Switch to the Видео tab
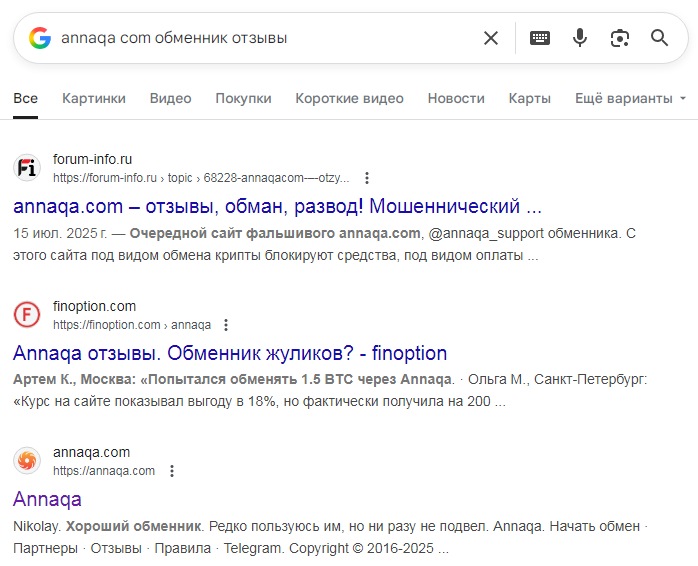Viewport: 698px width, 566px height. 170,98
